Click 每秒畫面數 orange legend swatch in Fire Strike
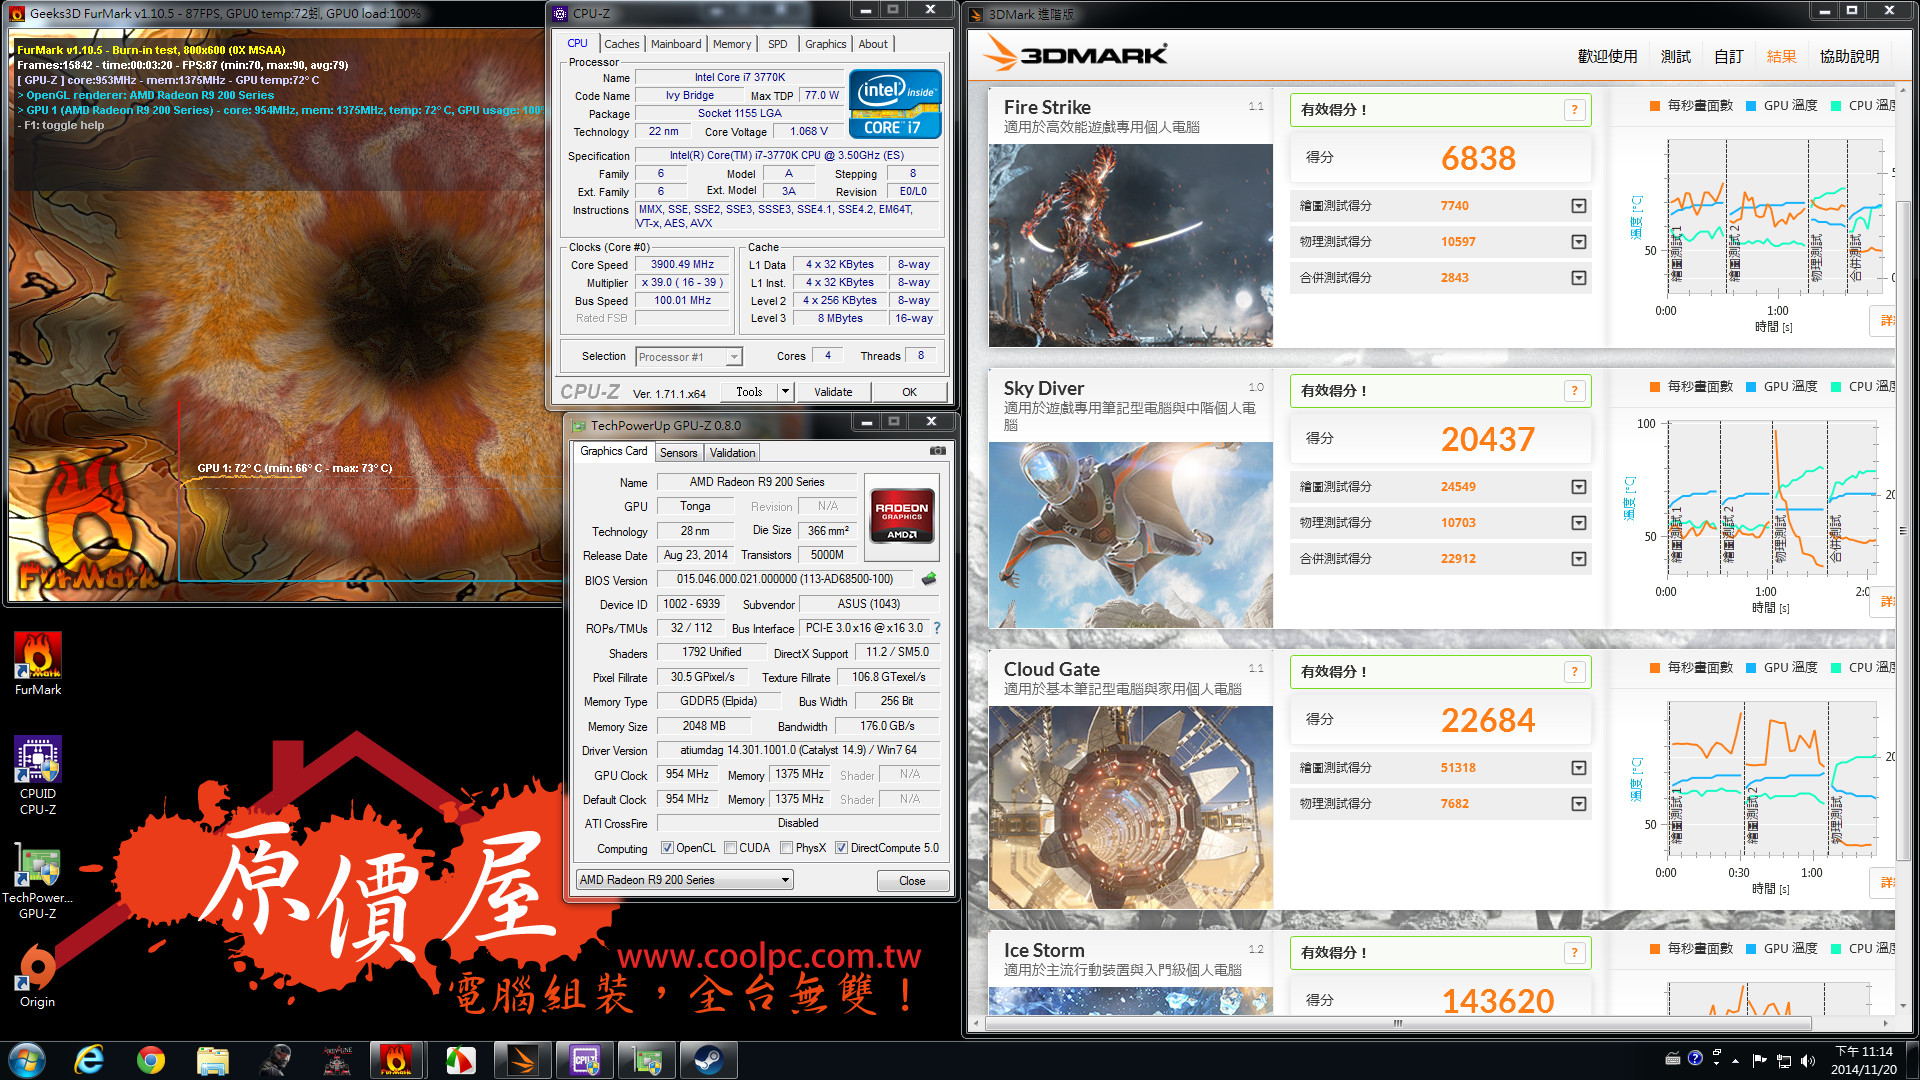 1655,106
